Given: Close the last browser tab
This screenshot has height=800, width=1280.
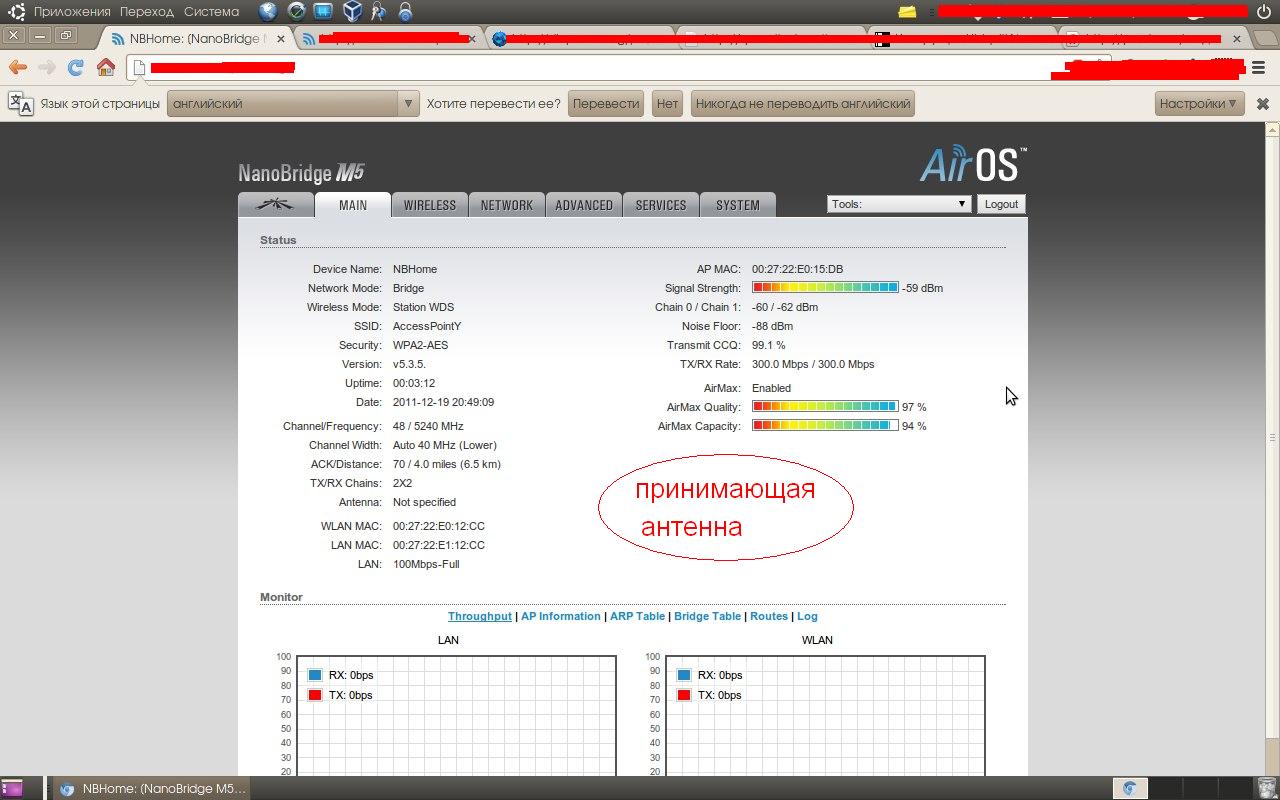Looking at the screenshot, I should pyautogui.click(x=1237, y=39).
